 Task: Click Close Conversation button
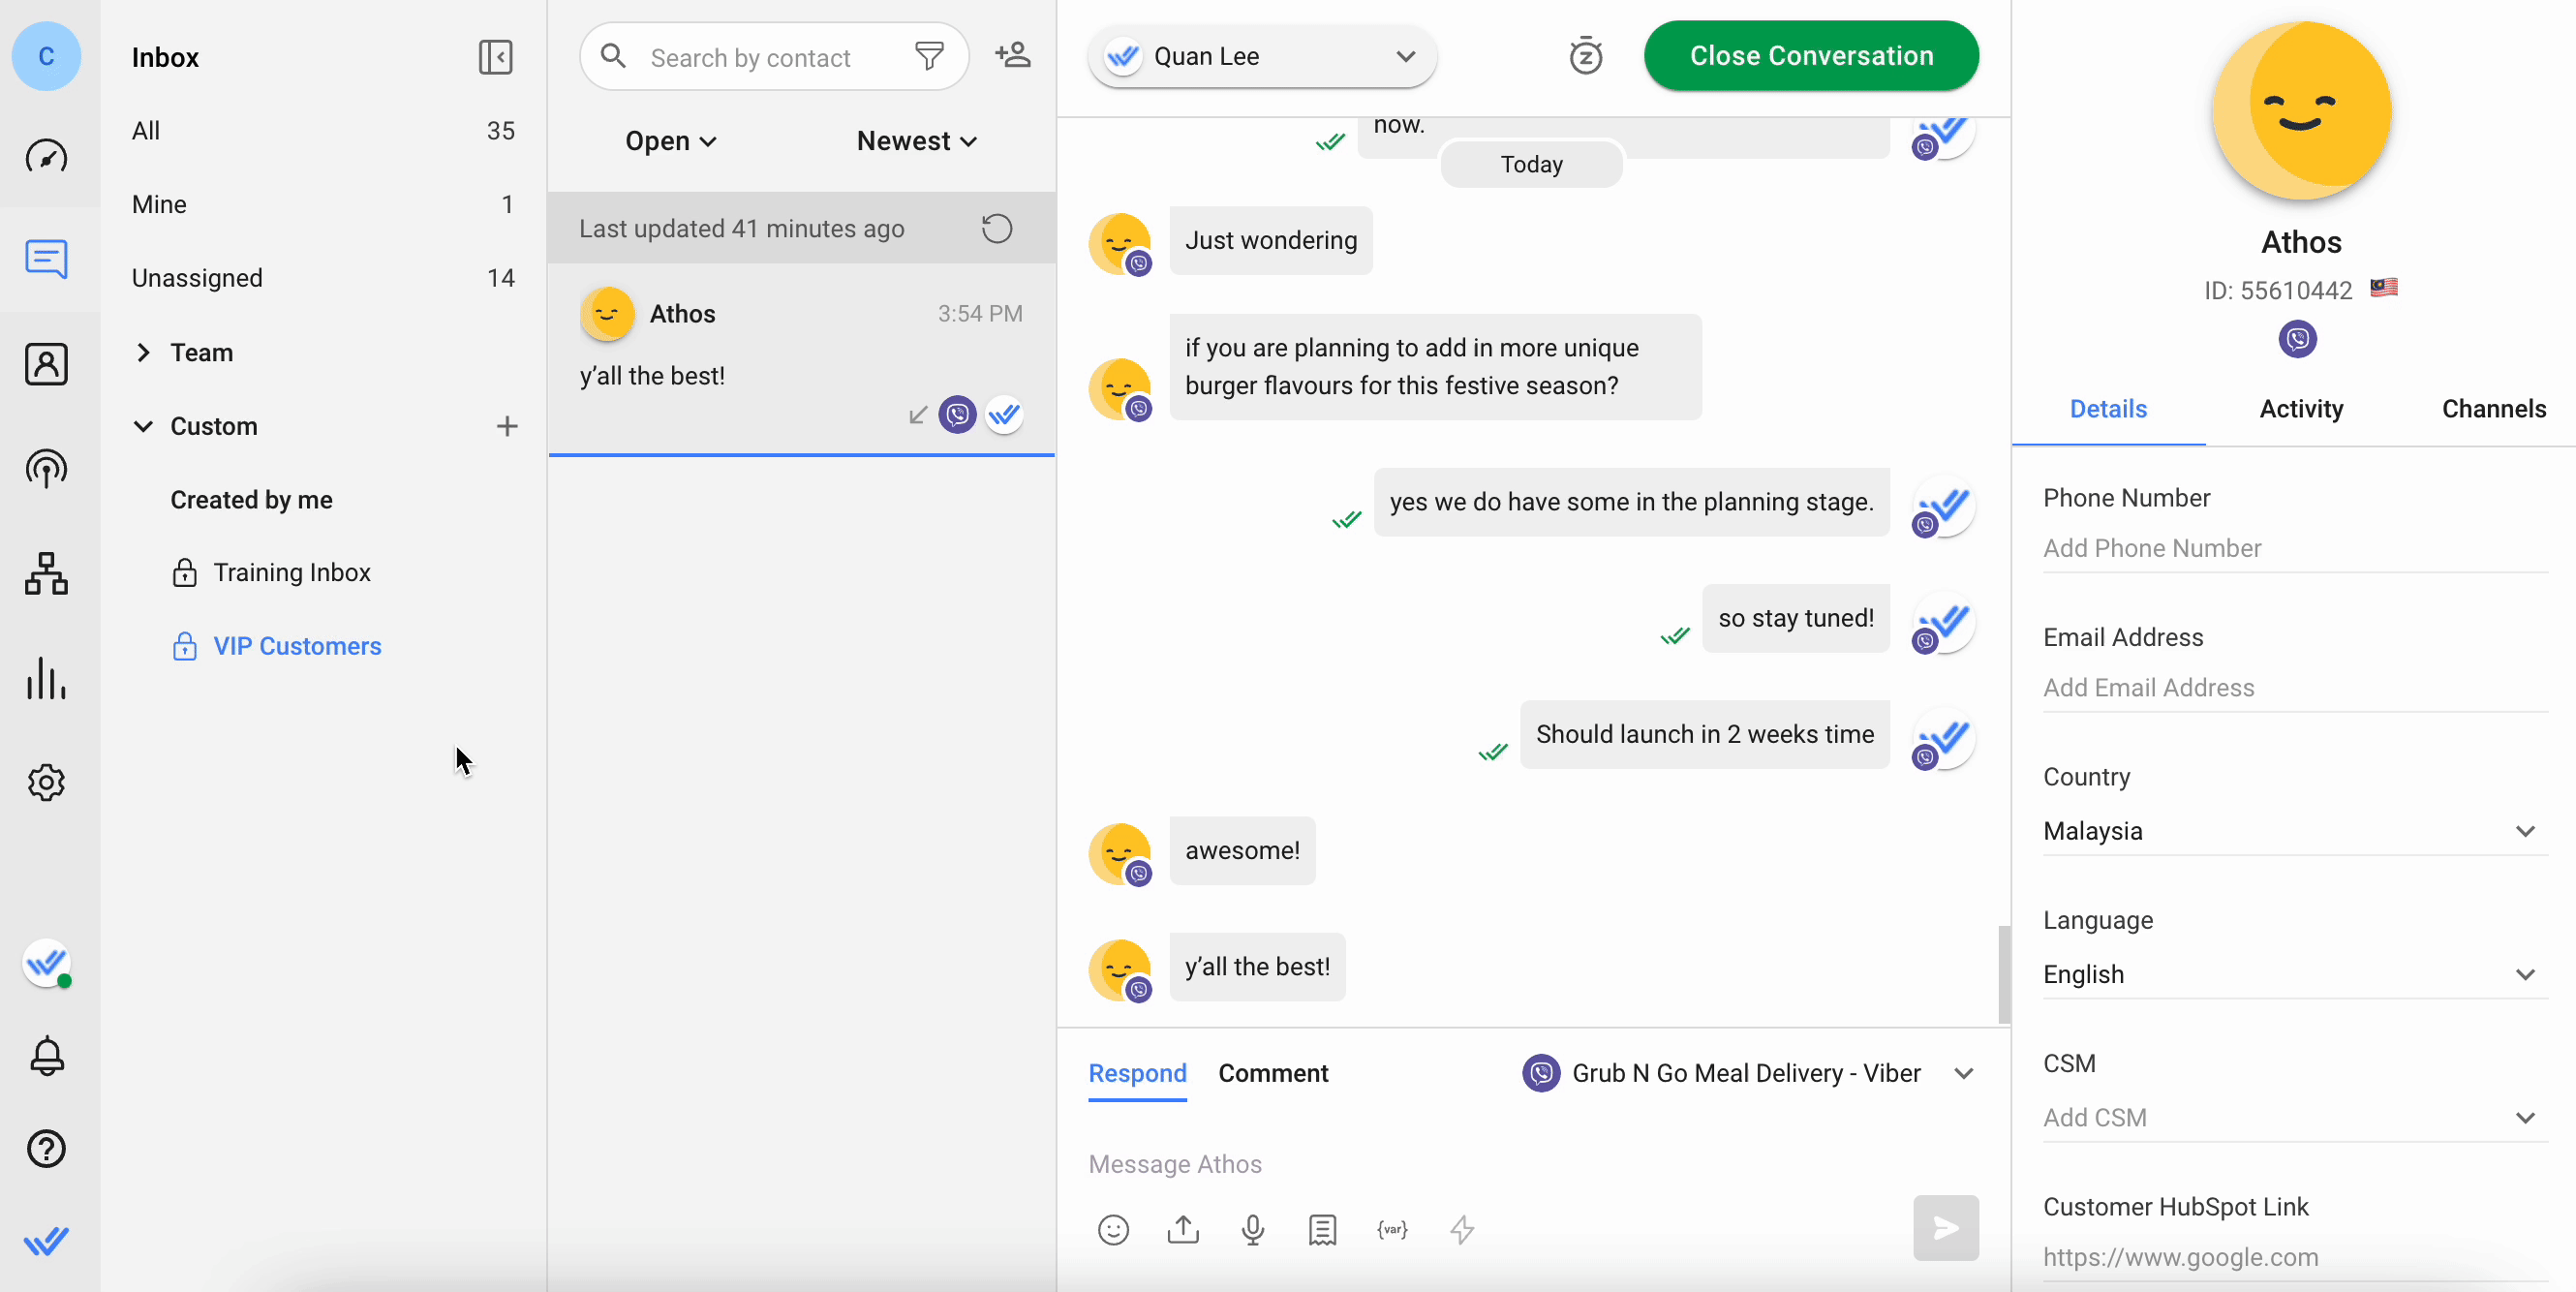coord(1811,56)
